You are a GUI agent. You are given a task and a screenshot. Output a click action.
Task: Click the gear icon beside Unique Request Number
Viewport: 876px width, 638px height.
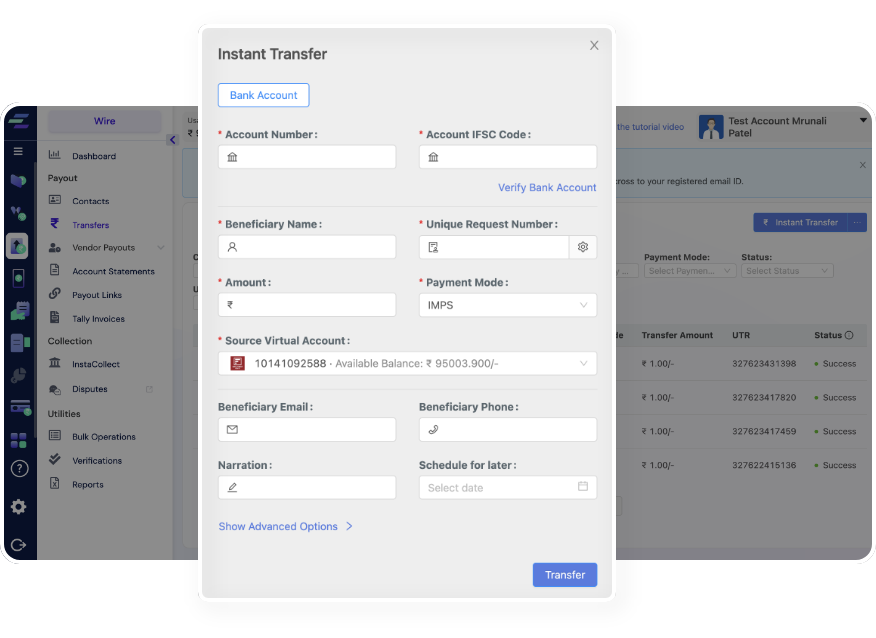(583, 247)
